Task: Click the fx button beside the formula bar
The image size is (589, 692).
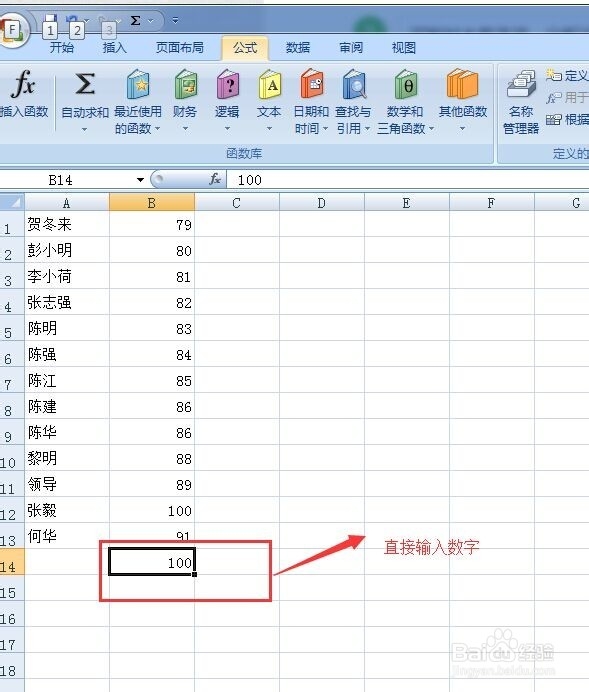Action: 215,179
